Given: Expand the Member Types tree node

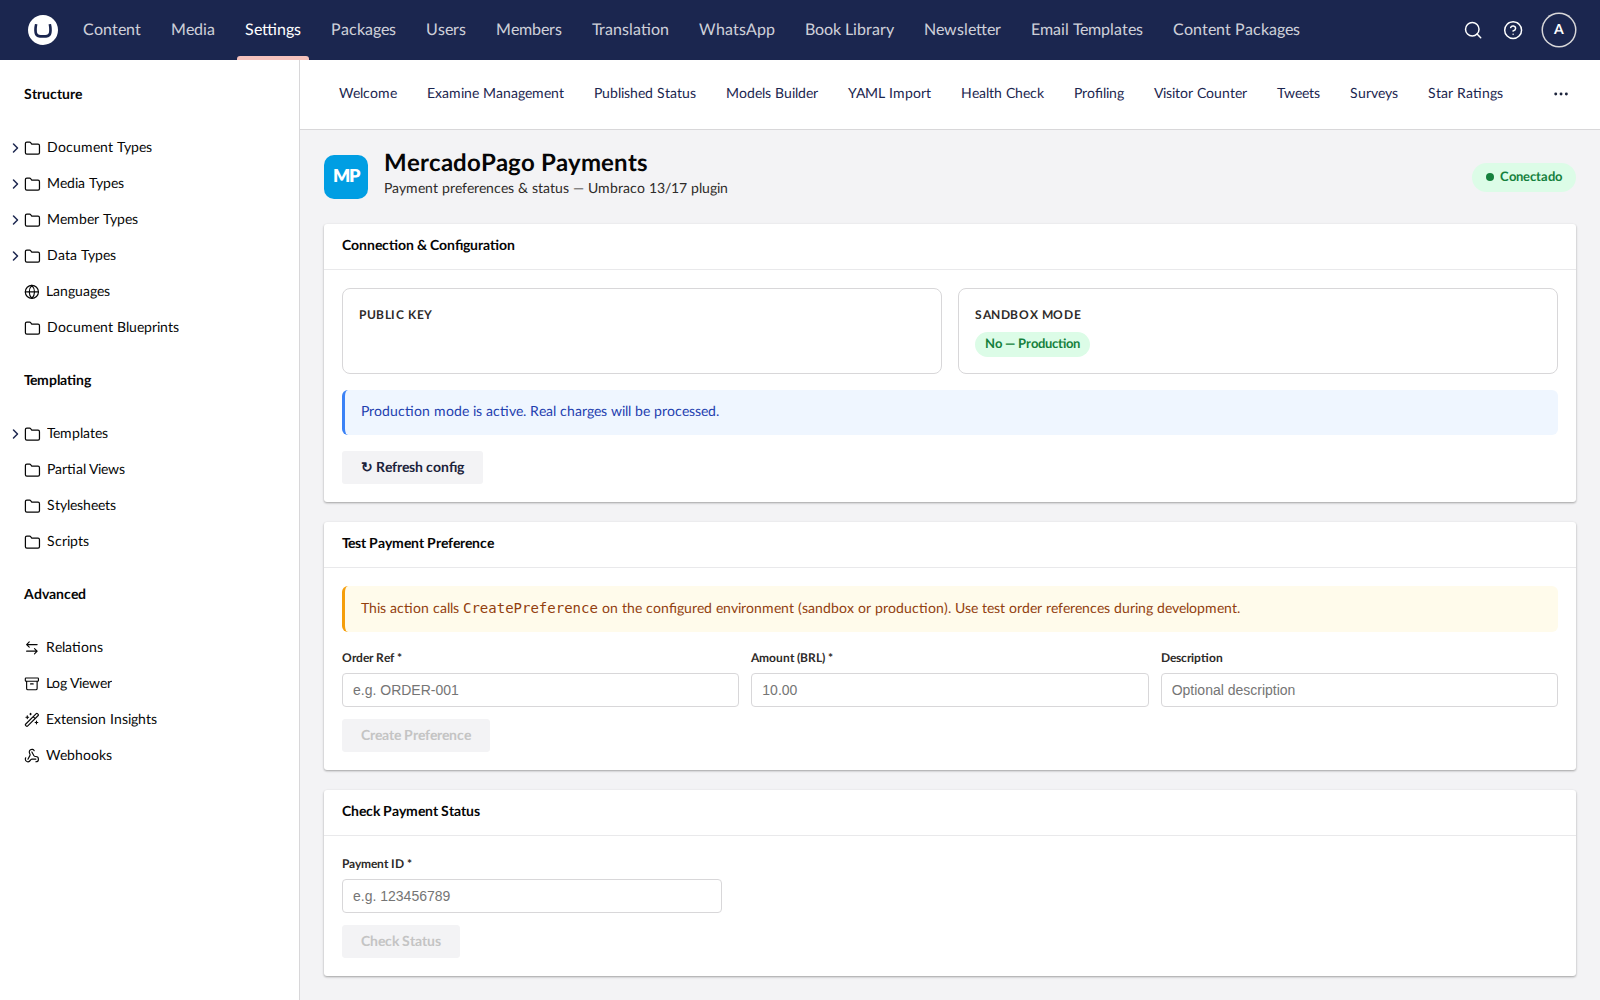Looking at the screenshot, I should point(15,220).
